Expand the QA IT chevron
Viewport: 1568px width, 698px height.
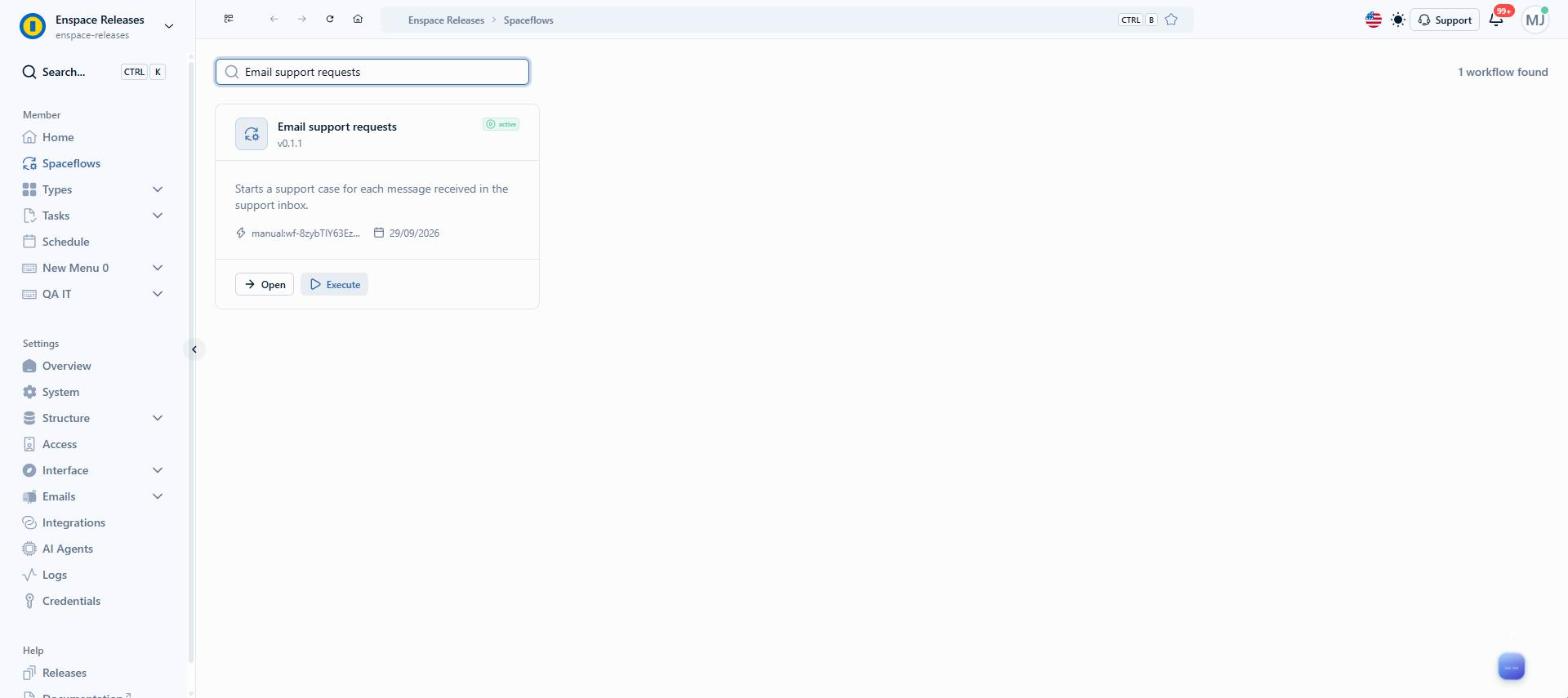(157, 293)
